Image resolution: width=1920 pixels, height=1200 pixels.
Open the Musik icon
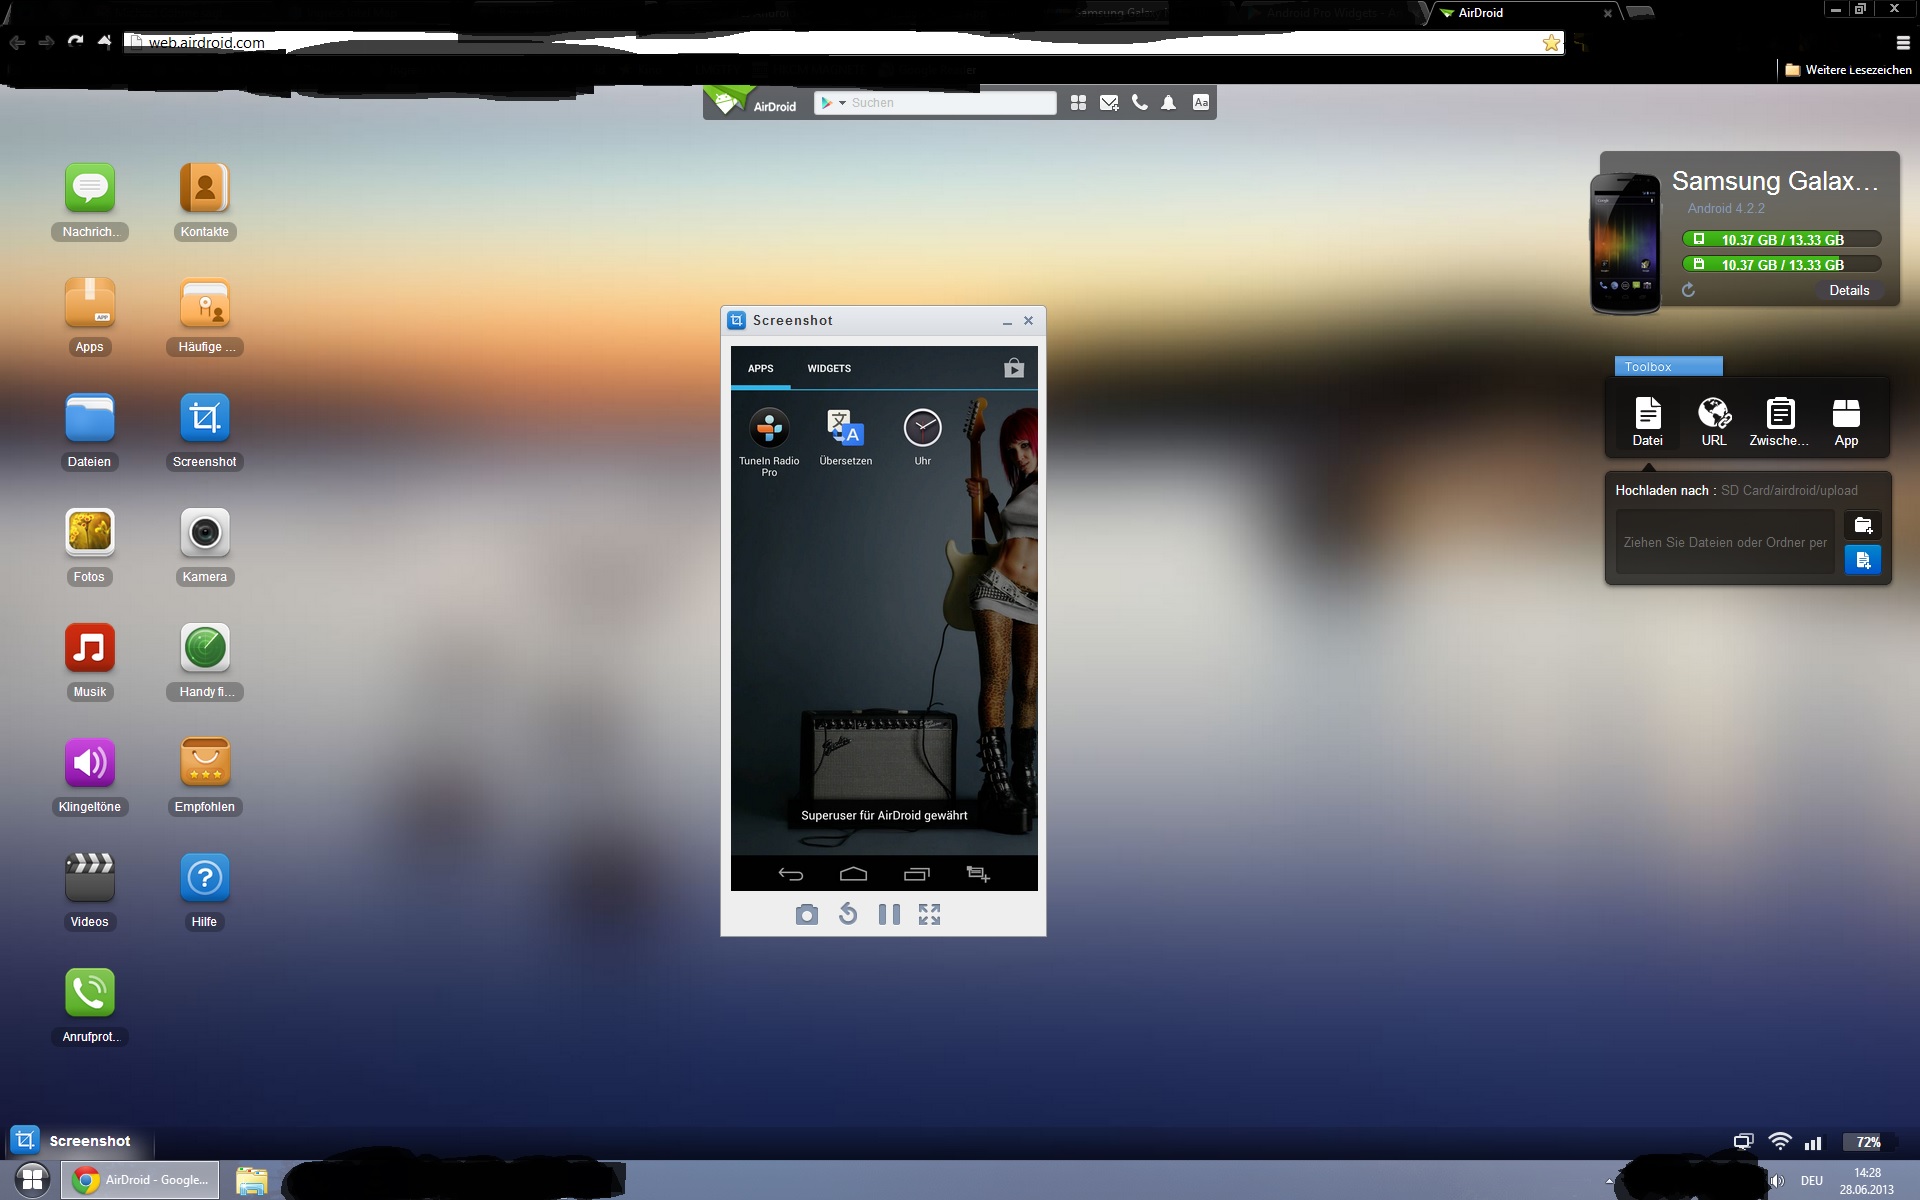click(90, 648)
